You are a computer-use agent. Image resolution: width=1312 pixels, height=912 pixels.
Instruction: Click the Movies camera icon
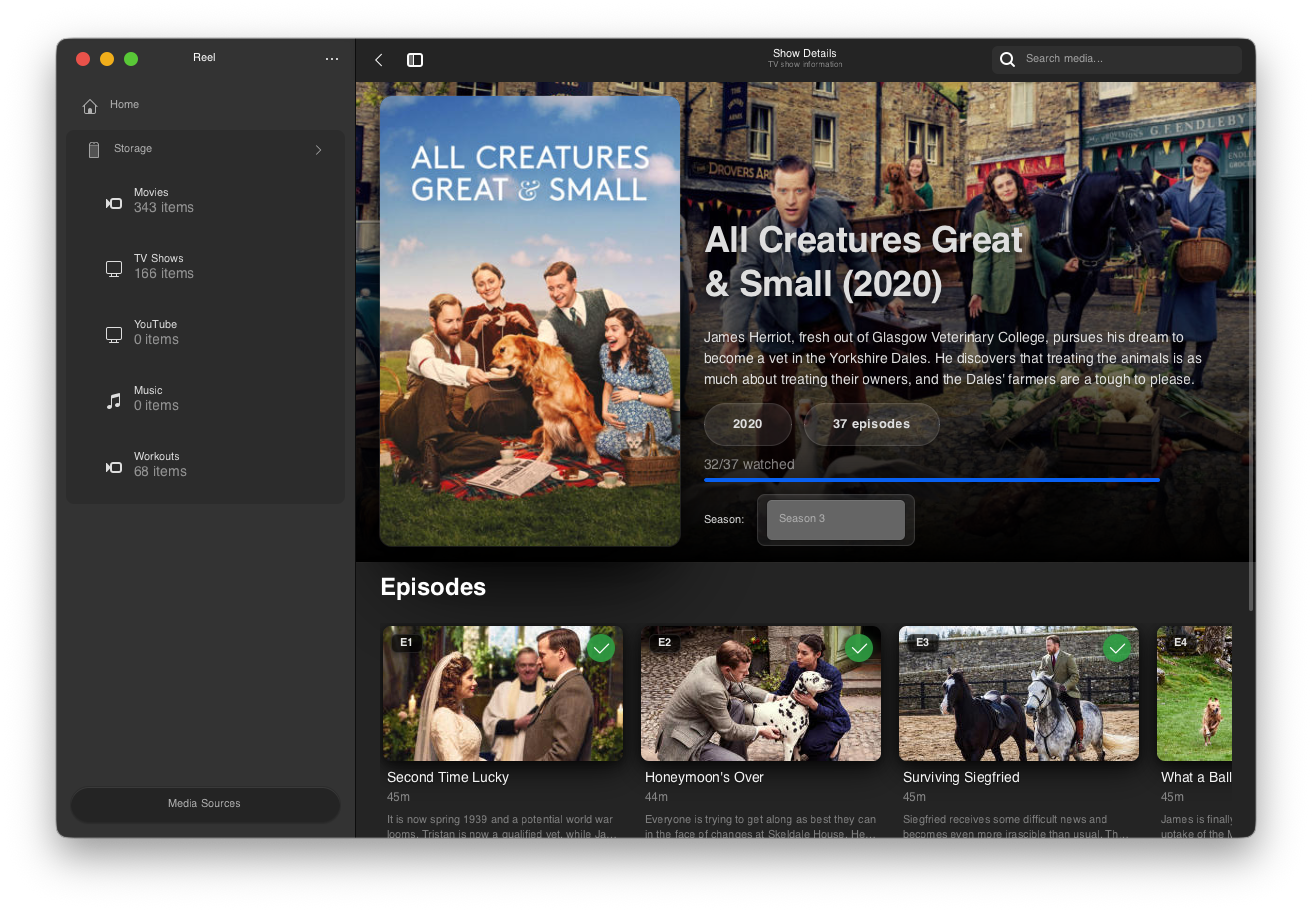click(x=114, y=203)
